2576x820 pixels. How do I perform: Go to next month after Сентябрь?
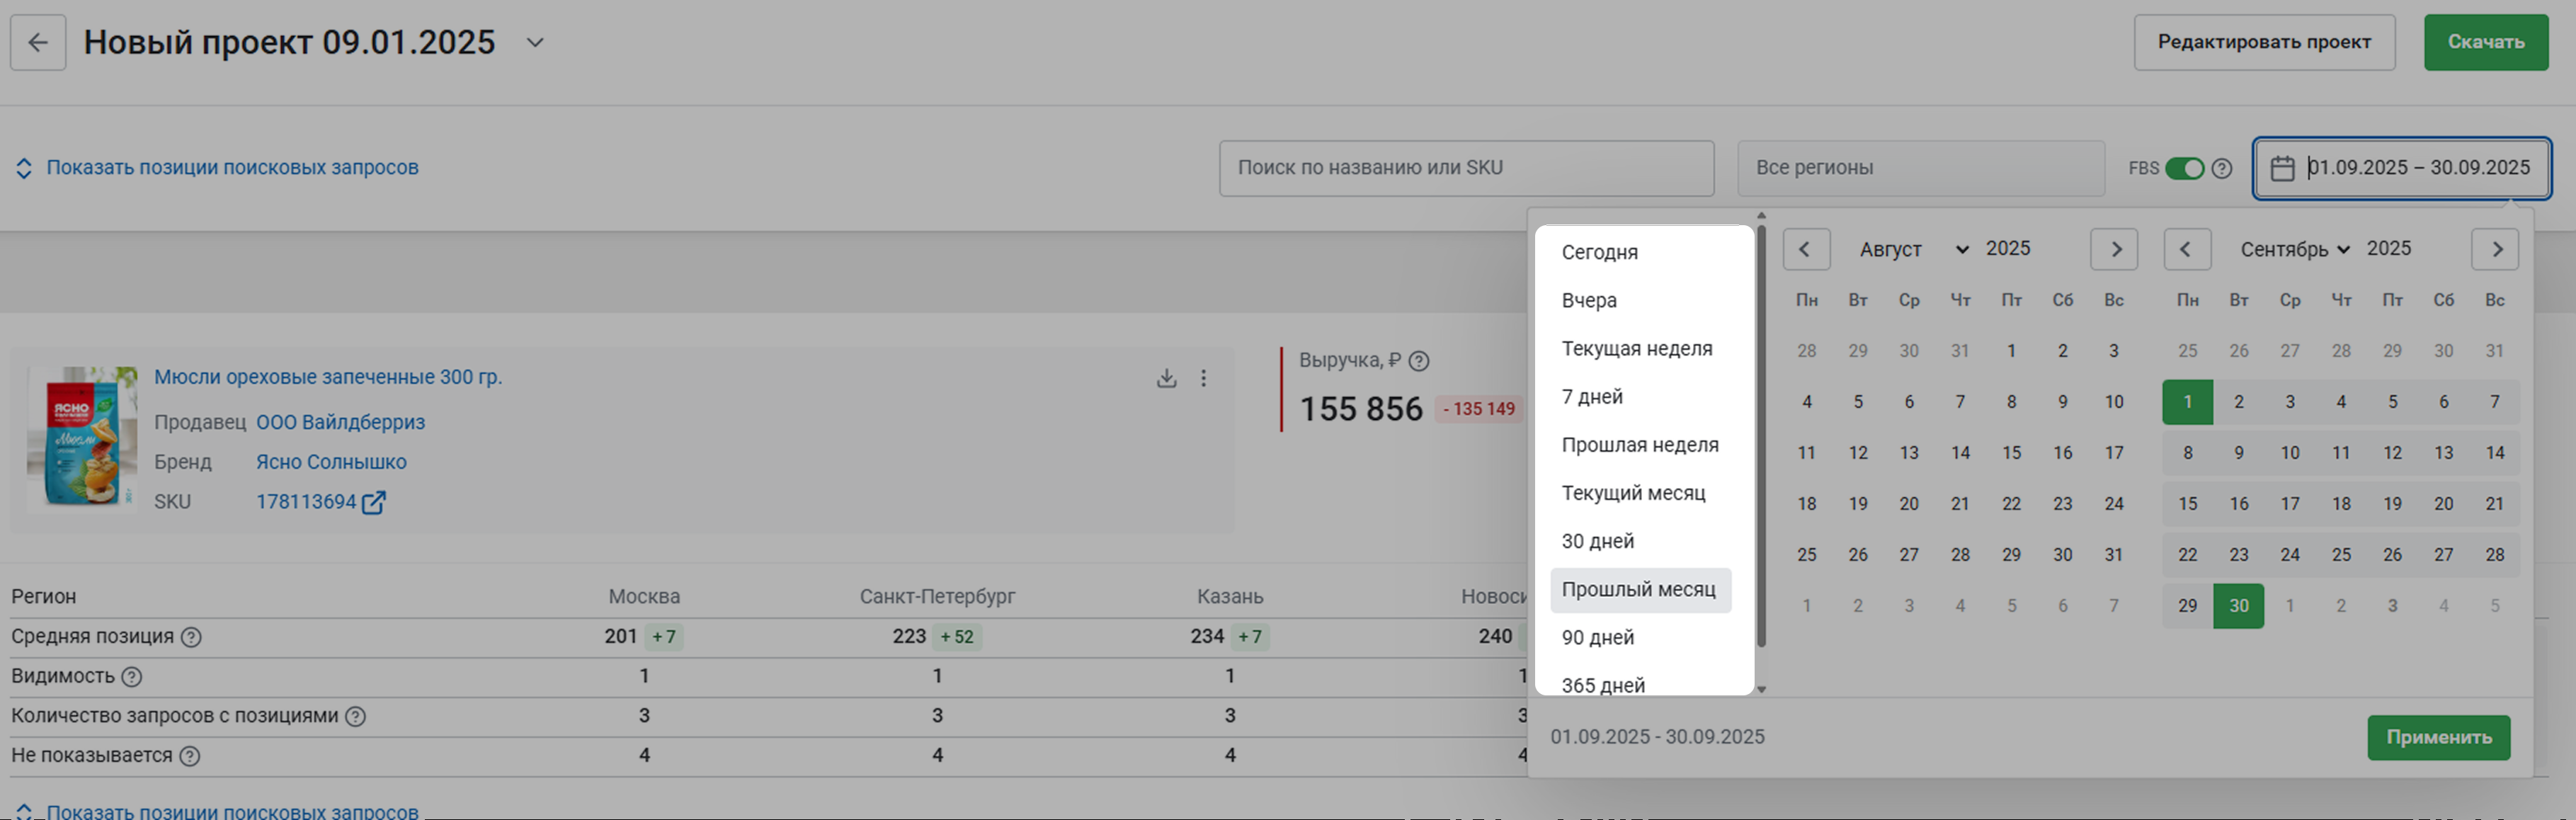(2494, 249)
